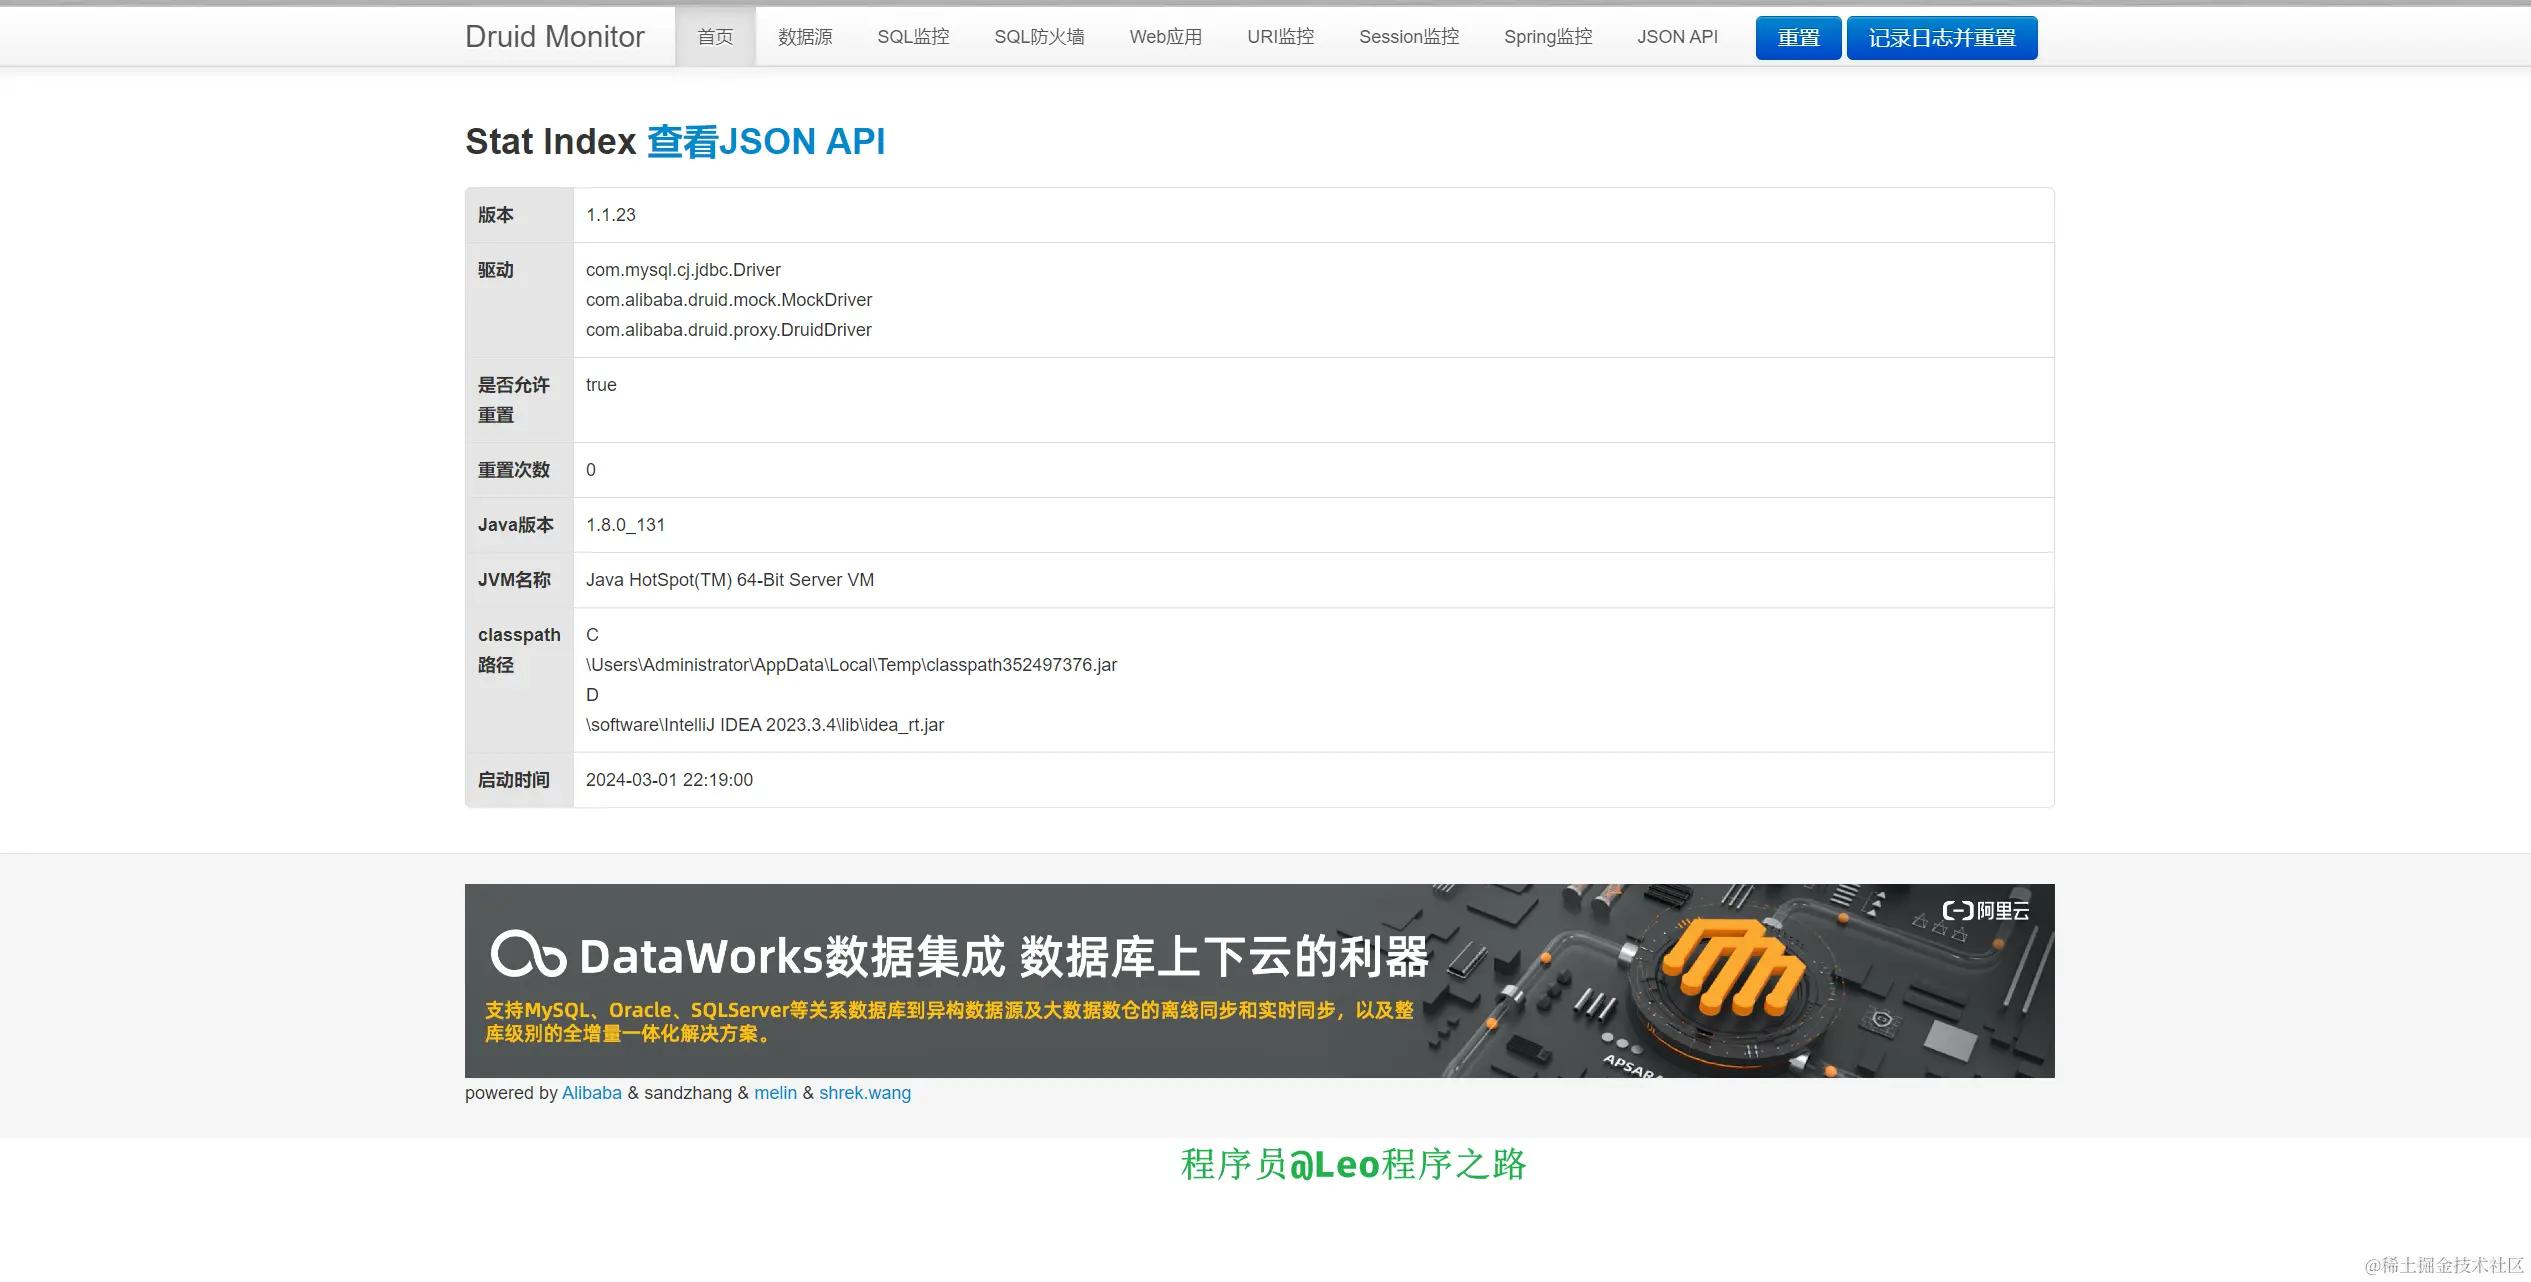The width and height of the screenshot is (2531, 1282).
Task: Click the 阿里云 logo in banner
Action: 1986,910
